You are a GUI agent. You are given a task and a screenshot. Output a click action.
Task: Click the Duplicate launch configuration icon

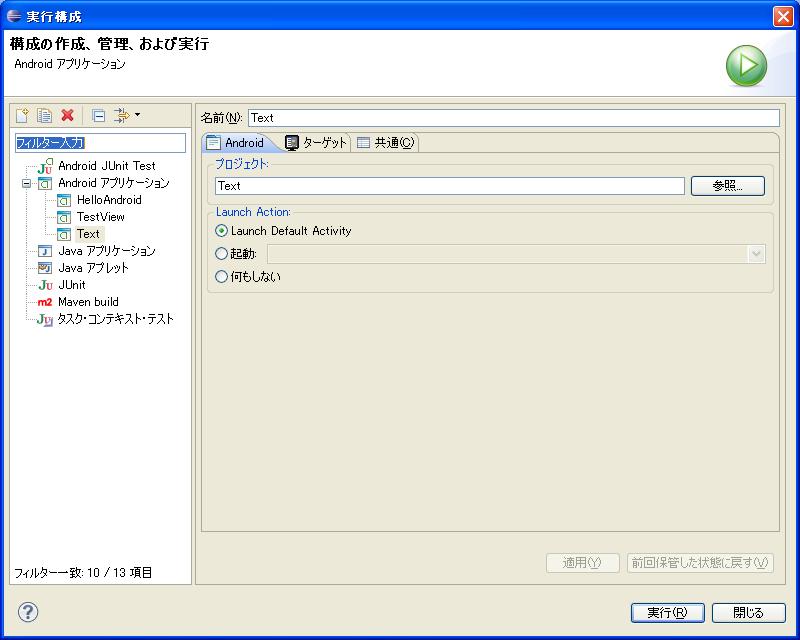click(x=44, y=115)
